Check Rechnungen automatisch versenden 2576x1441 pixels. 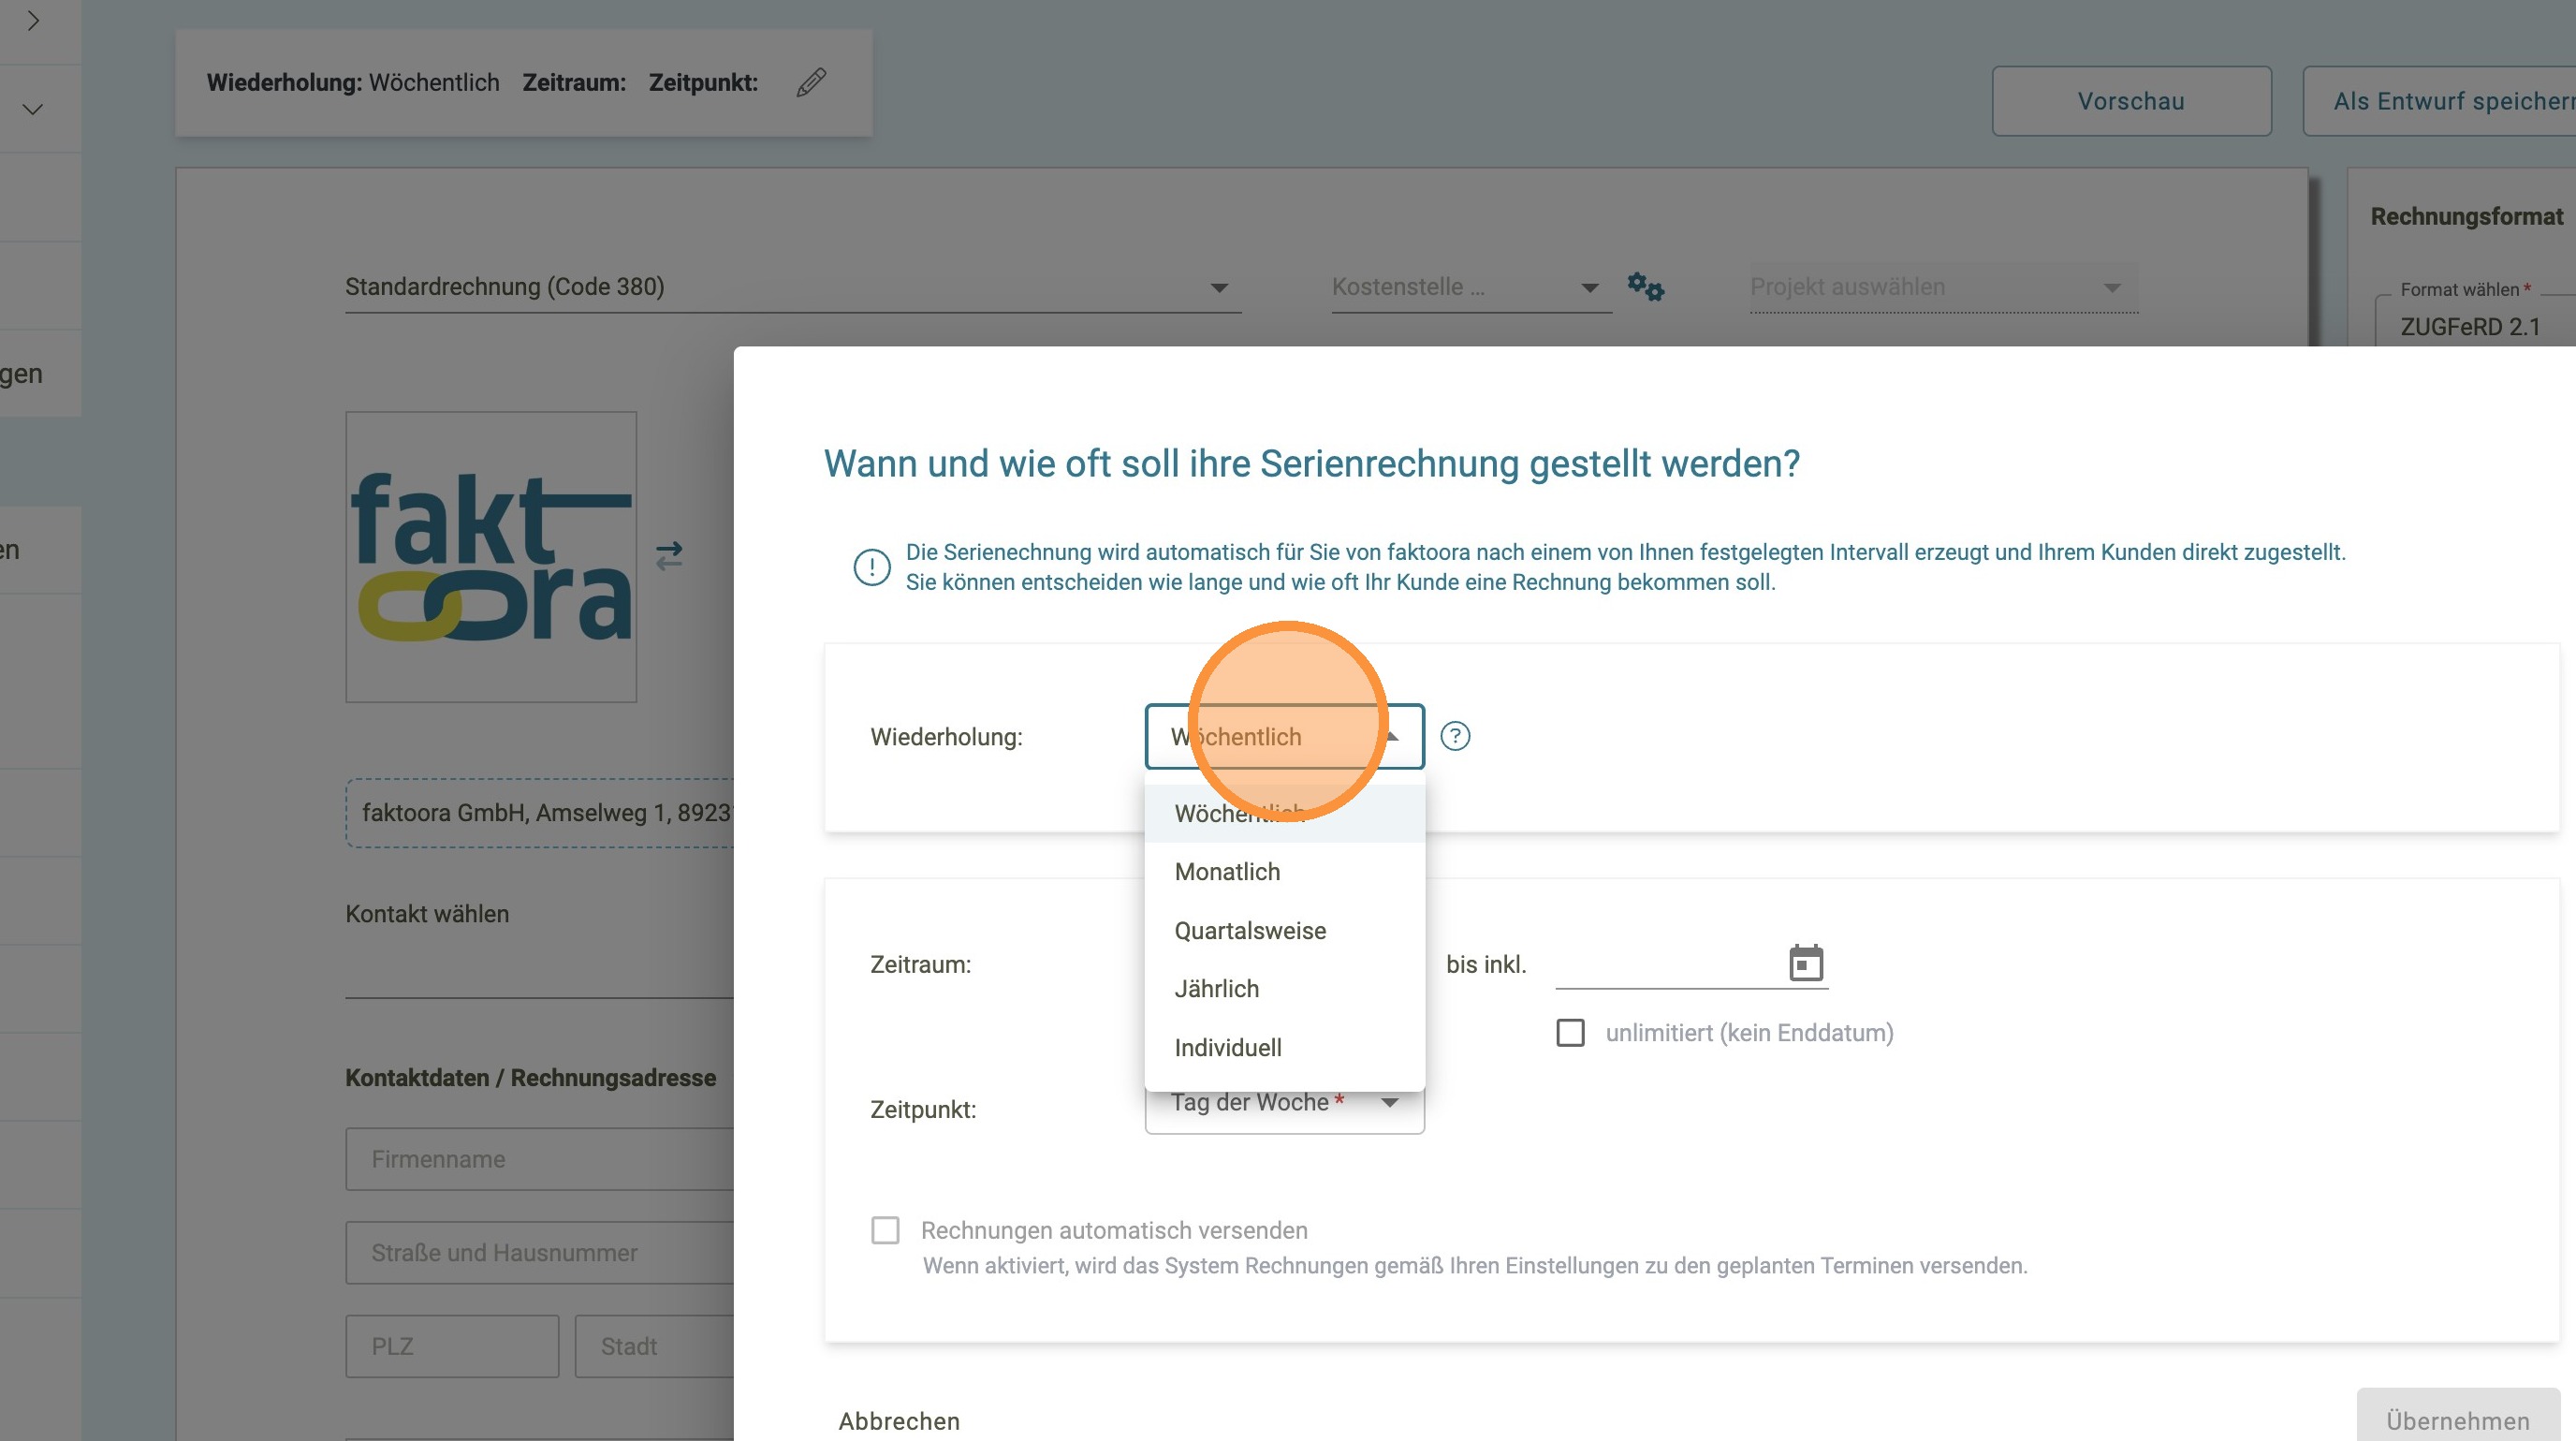pos(885,1229)
